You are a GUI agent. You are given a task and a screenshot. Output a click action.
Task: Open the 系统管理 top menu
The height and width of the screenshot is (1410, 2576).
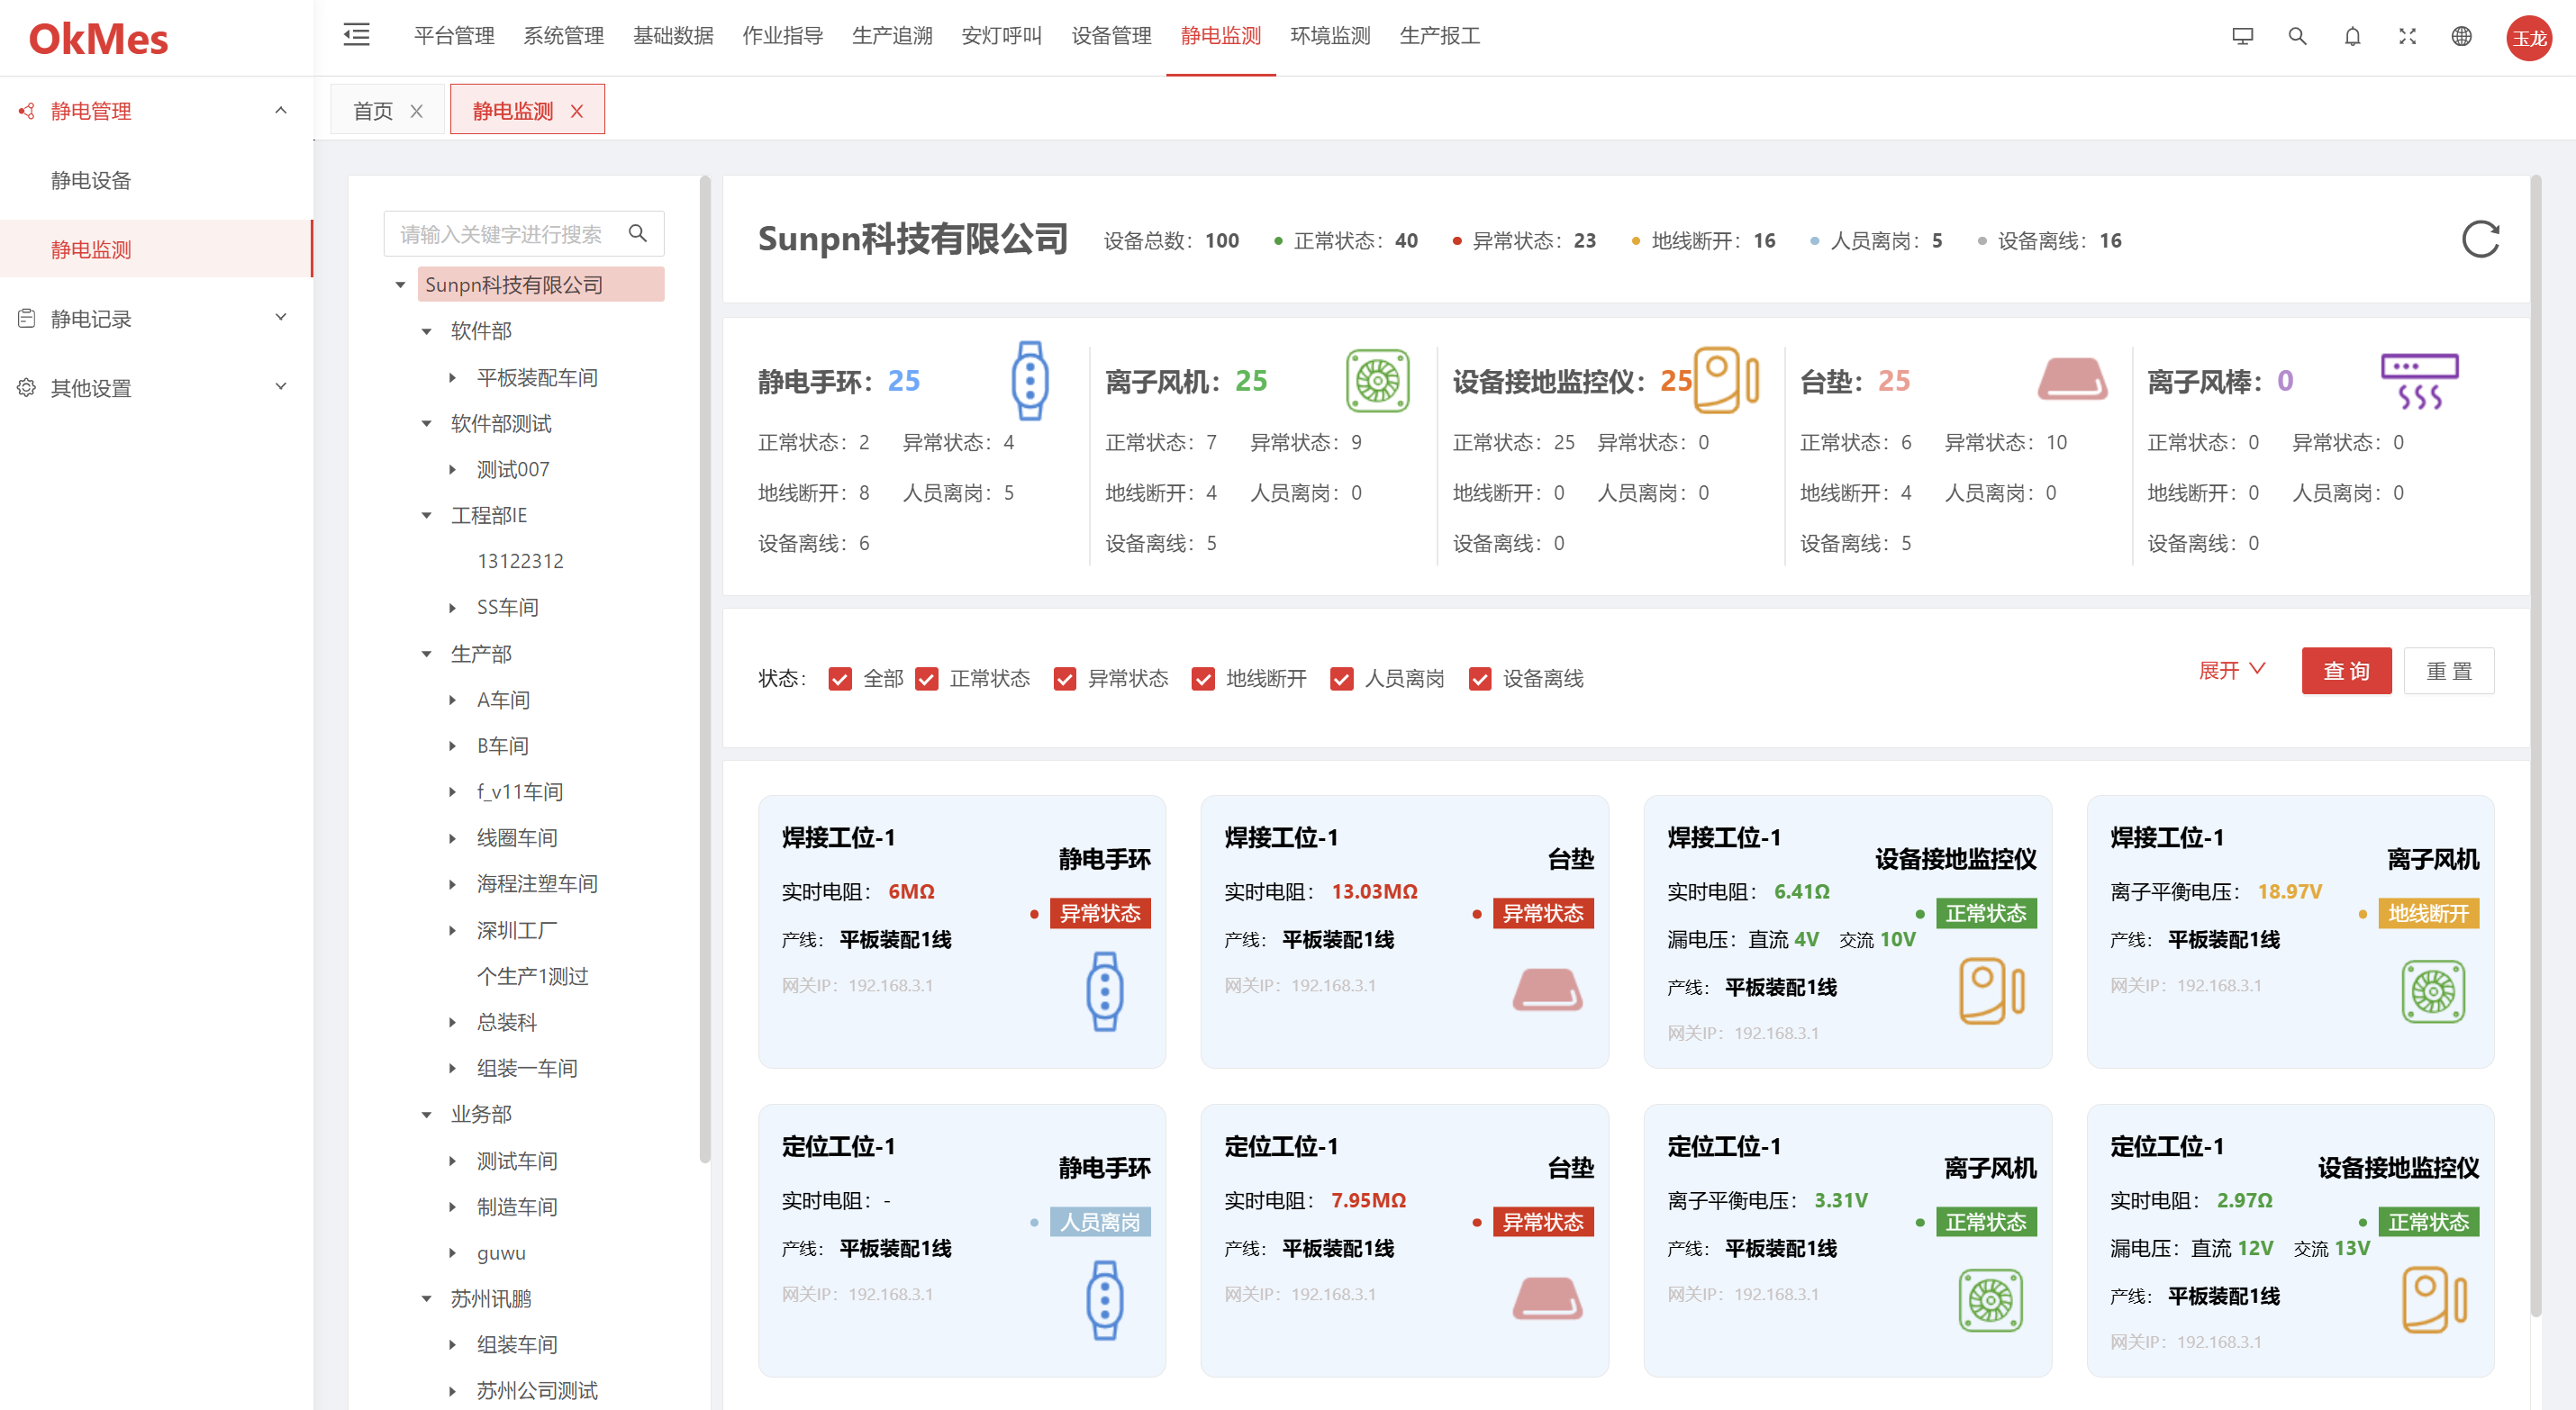[x=564, y=36]
